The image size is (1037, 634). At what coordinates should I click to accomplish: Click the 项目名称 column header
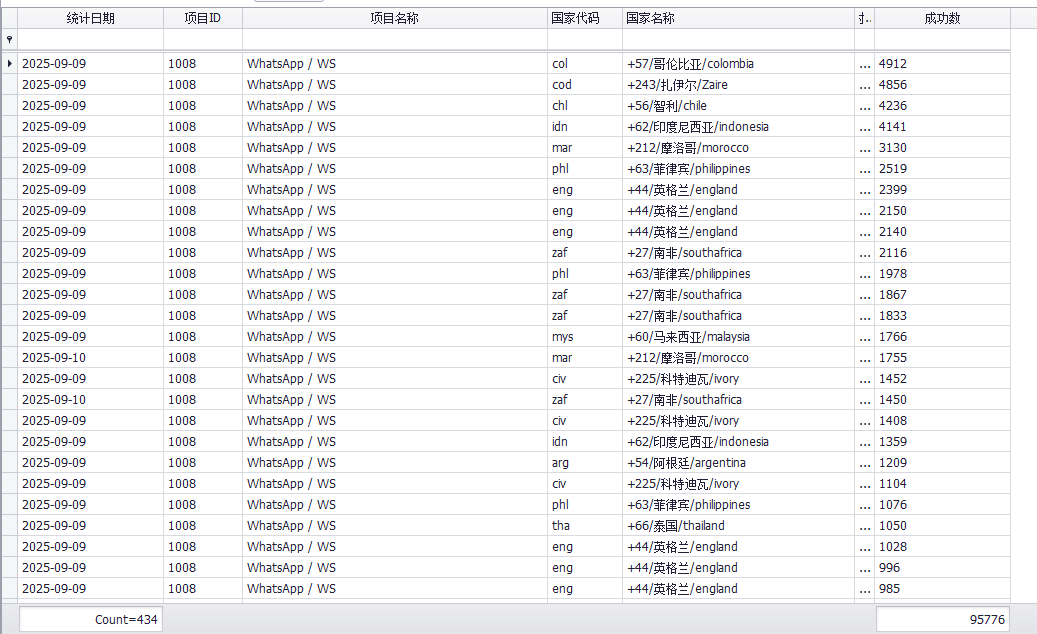[395, 19]
